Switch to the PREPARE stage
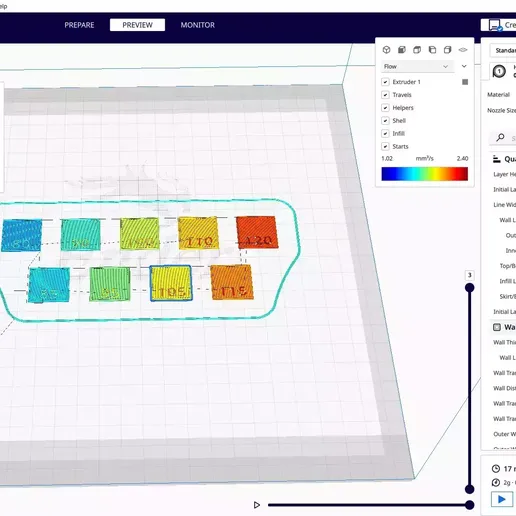Screen dimensions: 516x516 pos(79,25)
